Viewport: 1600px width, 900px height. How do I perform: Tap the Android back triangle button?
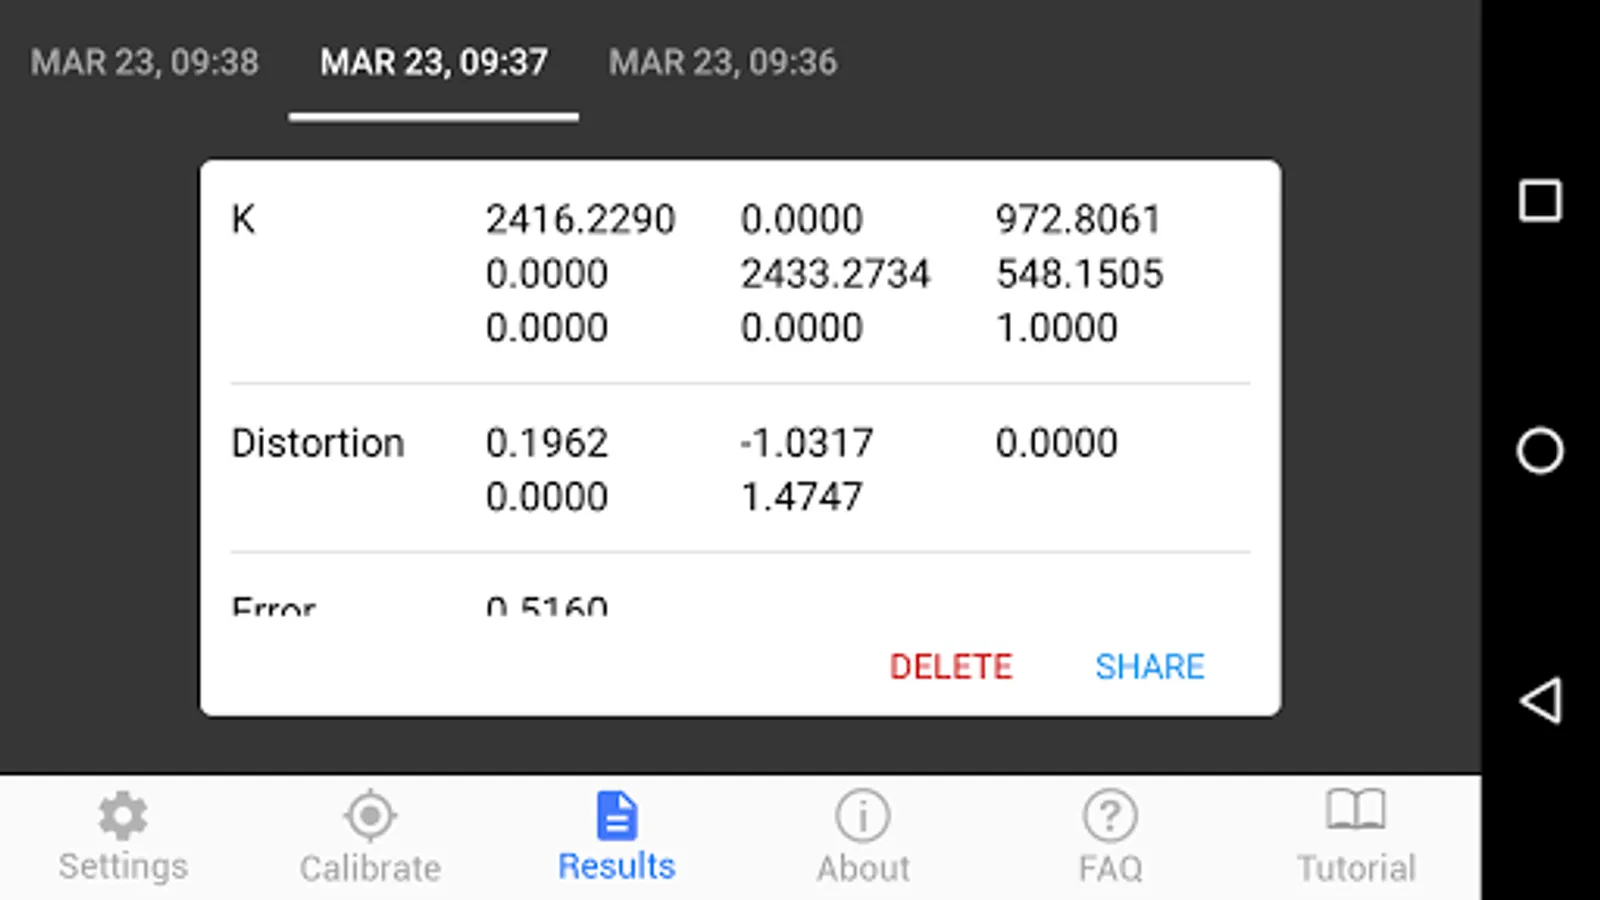pos(1540,700)
